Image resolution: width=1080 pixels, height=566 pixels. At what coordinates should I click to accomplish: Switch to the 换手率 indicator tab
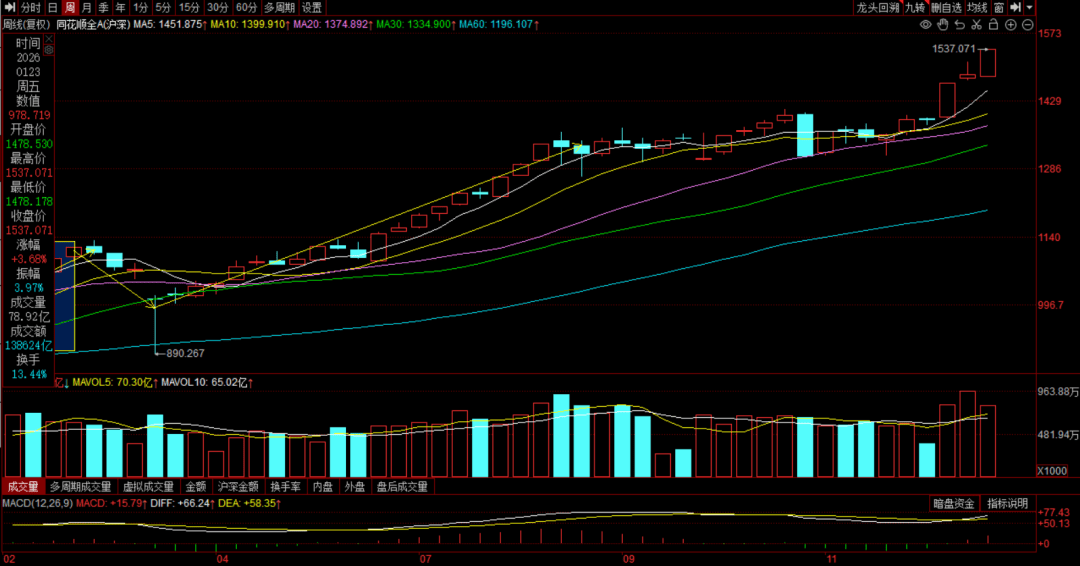285,487
